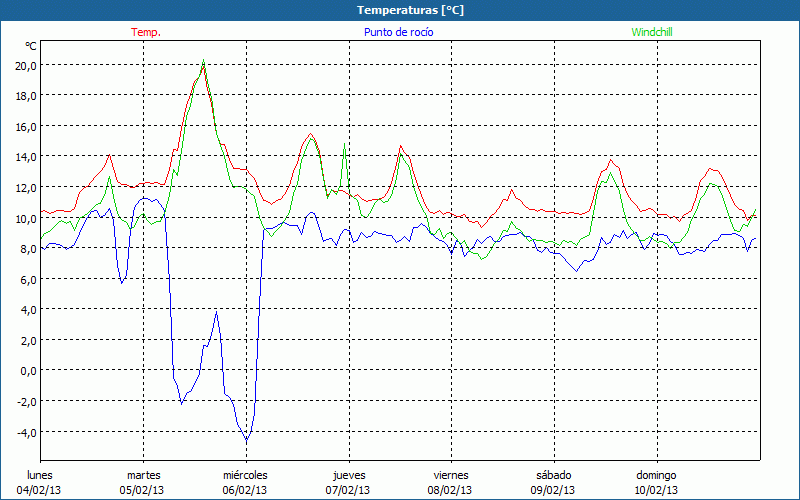
Task: Click the 06/02/13 date label
Action: pos(245,490)
